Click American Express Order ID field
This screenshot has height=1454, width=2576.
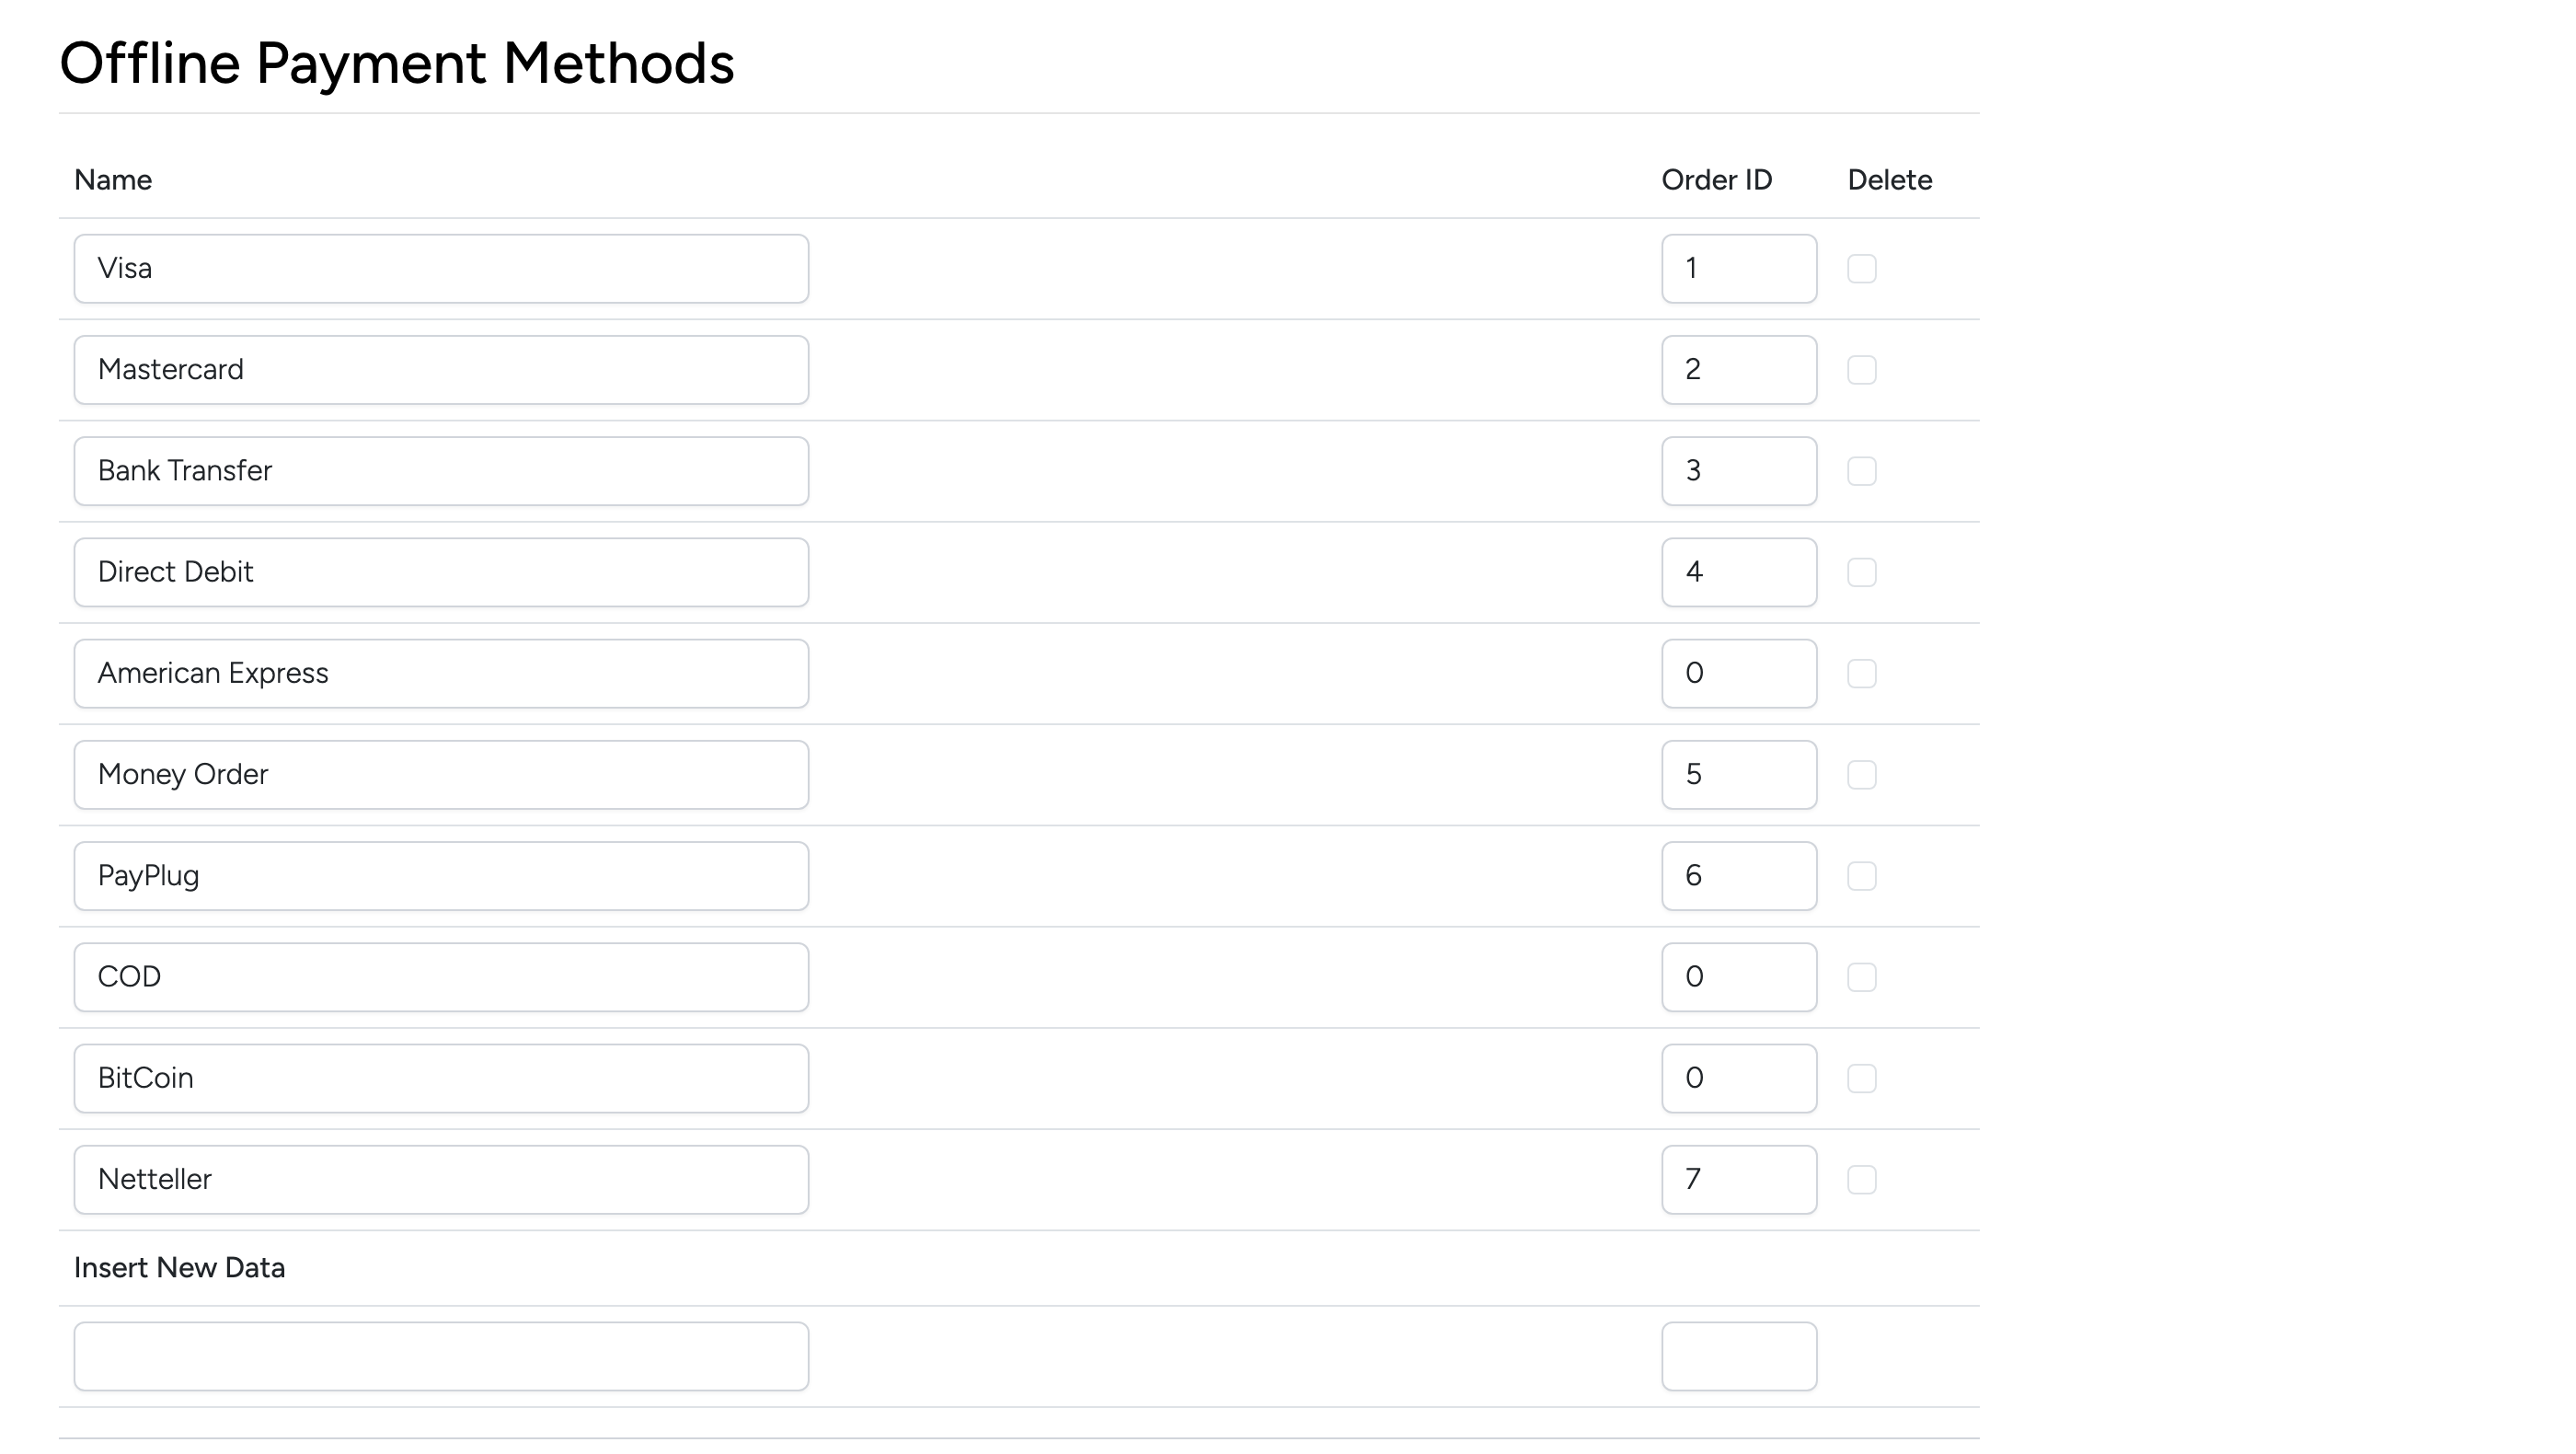point(1739,673)
